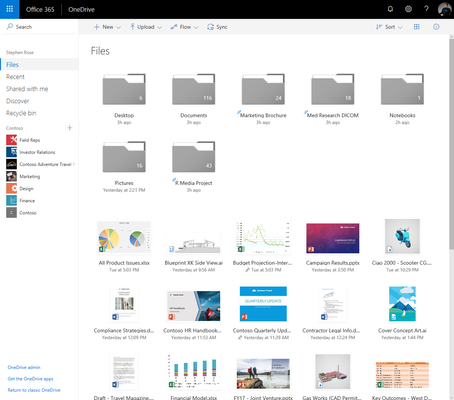Add a new Contoso site with the plus icon
Screen dimensions: 454x400
coord(70,128)
